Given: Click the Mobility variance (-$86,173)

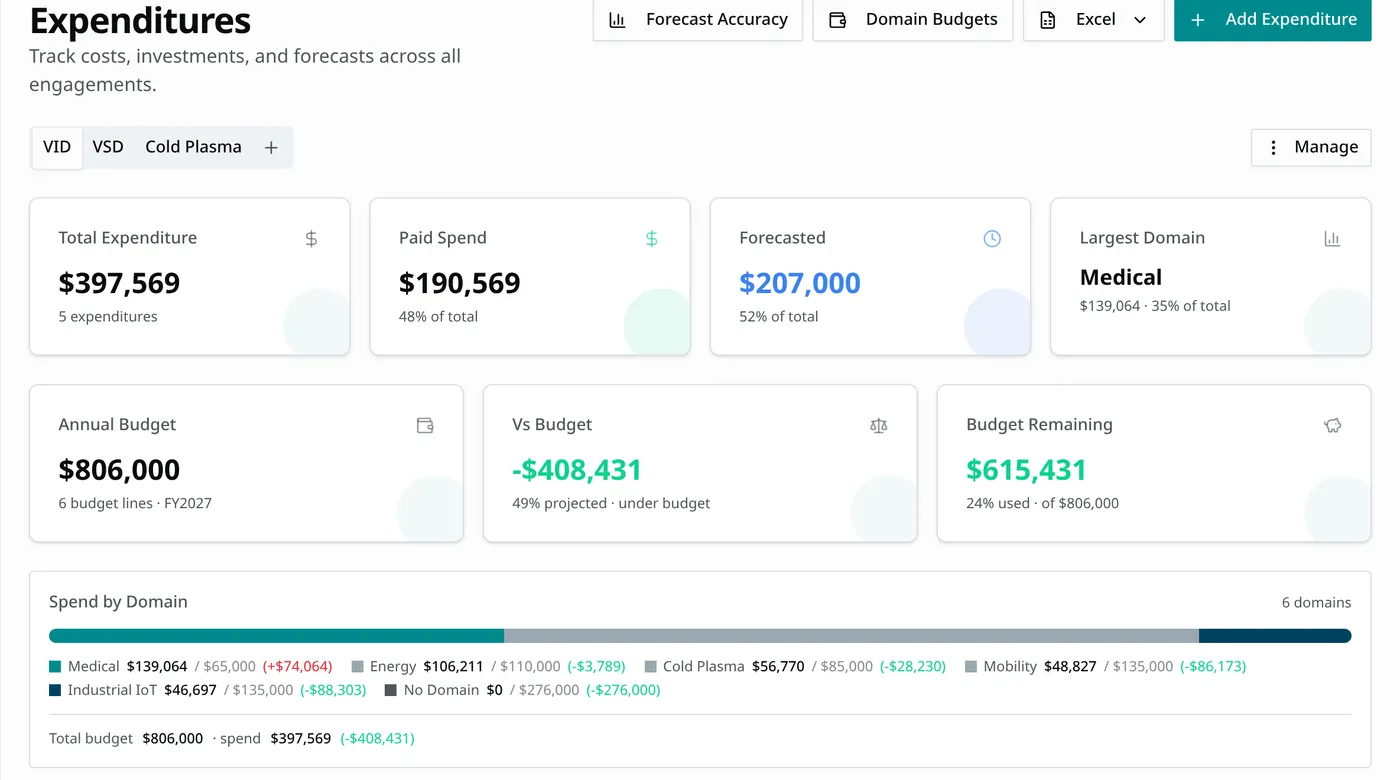Looking at the screenshot, I should pyautogui.click(x=1213, y=667).
